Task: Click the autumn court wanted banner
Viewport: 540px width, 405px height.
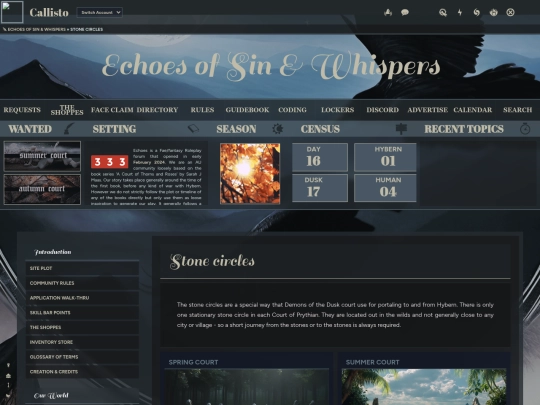Action: click(42, 189)
